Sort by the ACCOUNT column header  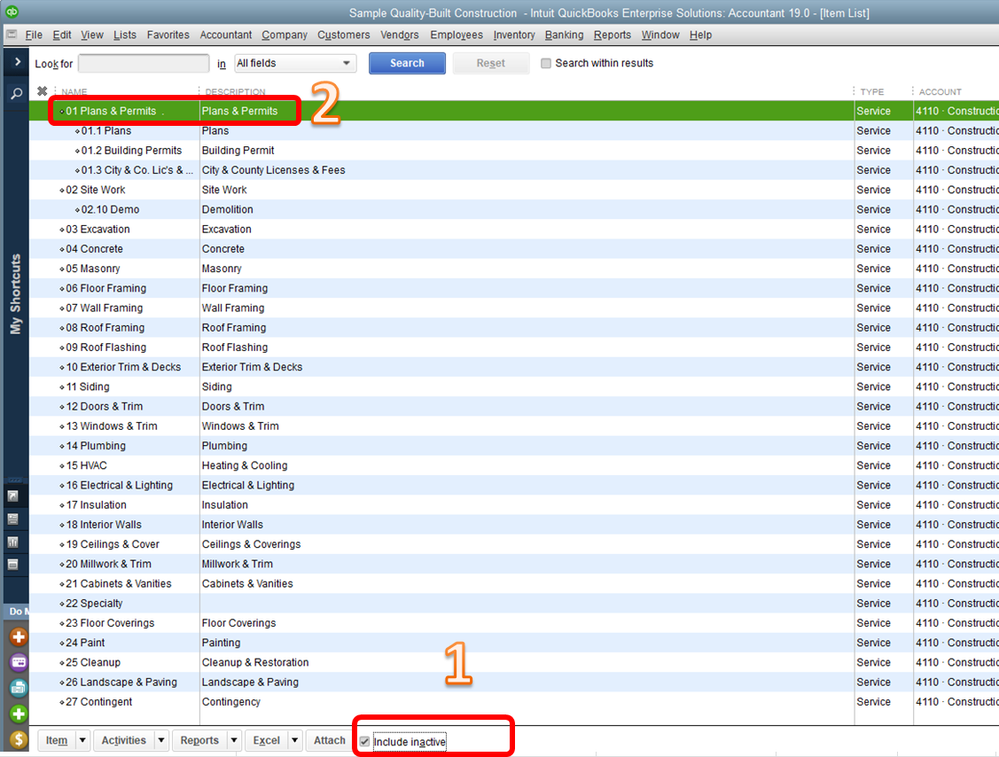click(x=940, y=92)
